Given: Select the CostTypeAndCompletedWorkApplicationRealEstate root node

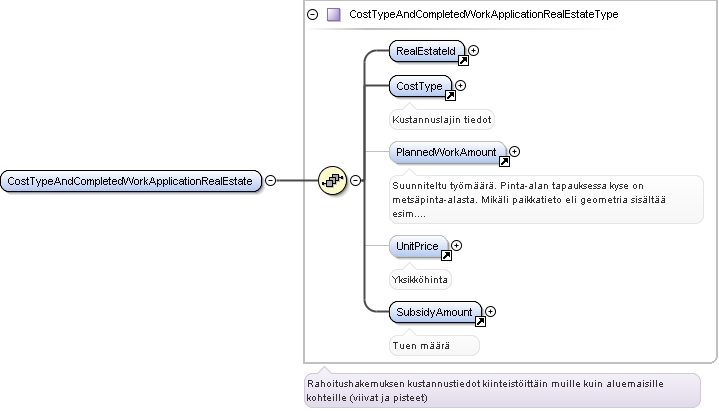Looking at the screenshot, I should [131, 181].
